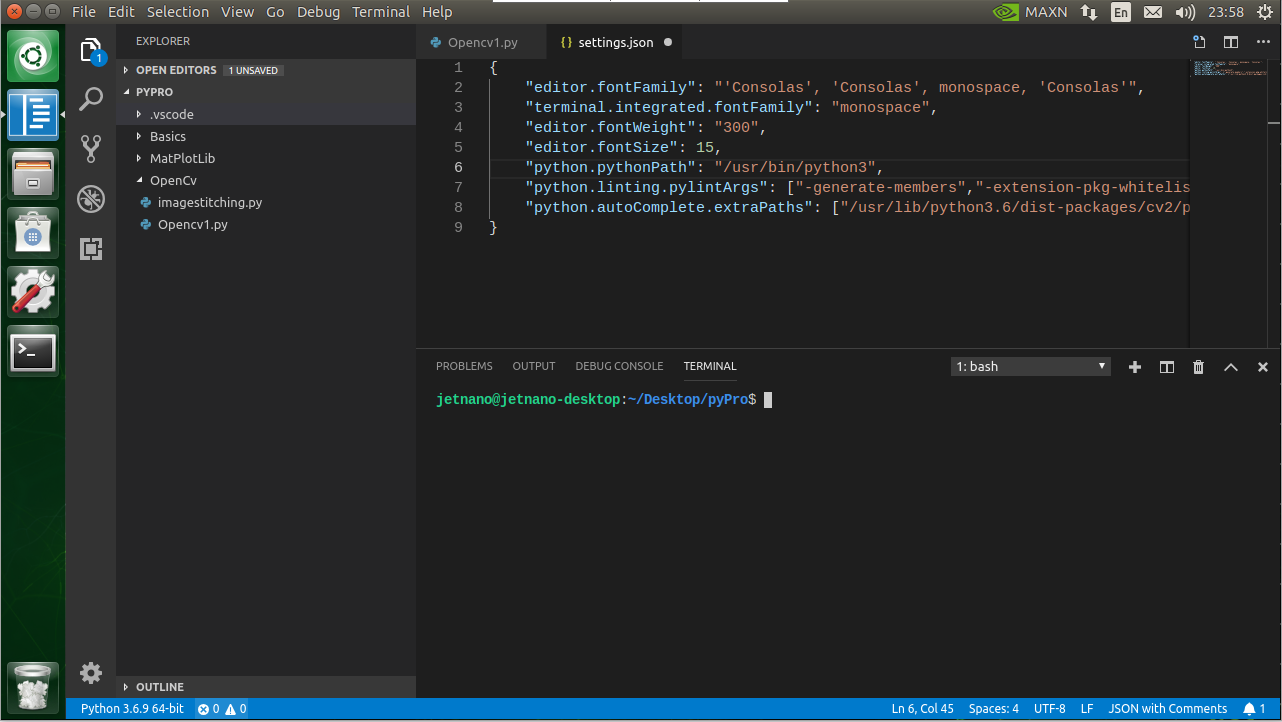Expand the OUTLINE section
This screenshot has height=722, width=1282.
click(160, 687)
